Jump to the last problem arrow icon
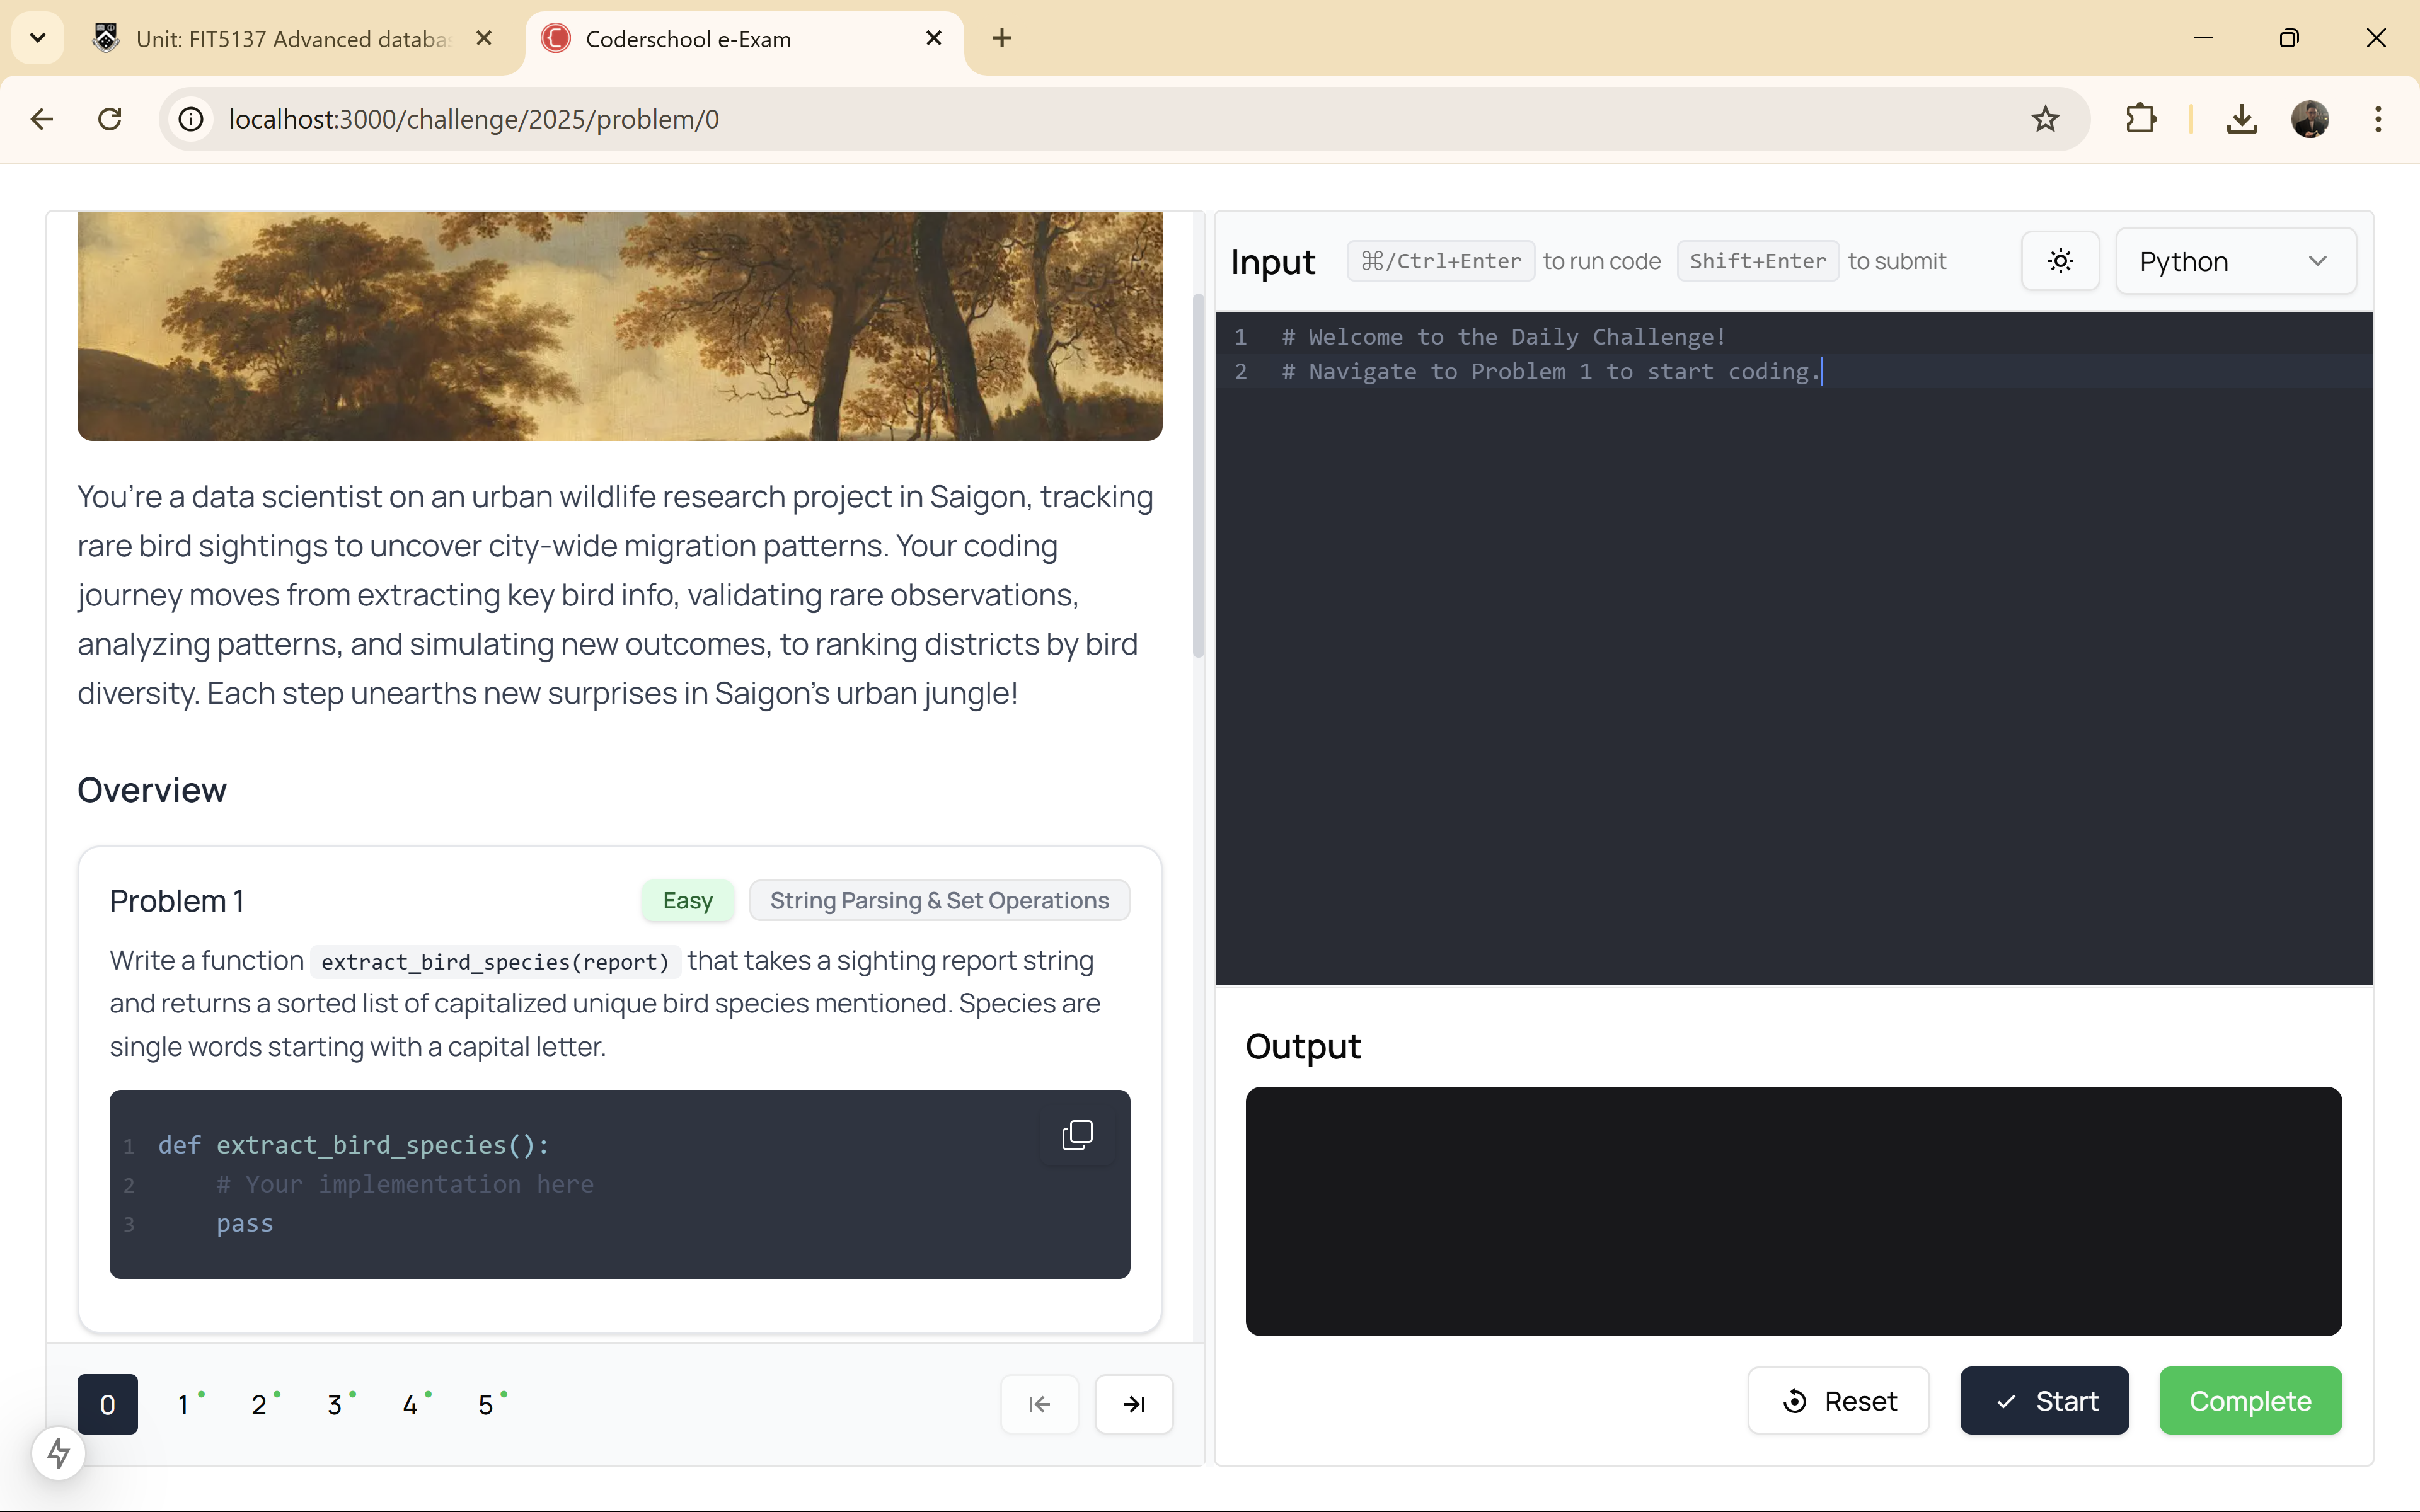 [1134, 1404]
